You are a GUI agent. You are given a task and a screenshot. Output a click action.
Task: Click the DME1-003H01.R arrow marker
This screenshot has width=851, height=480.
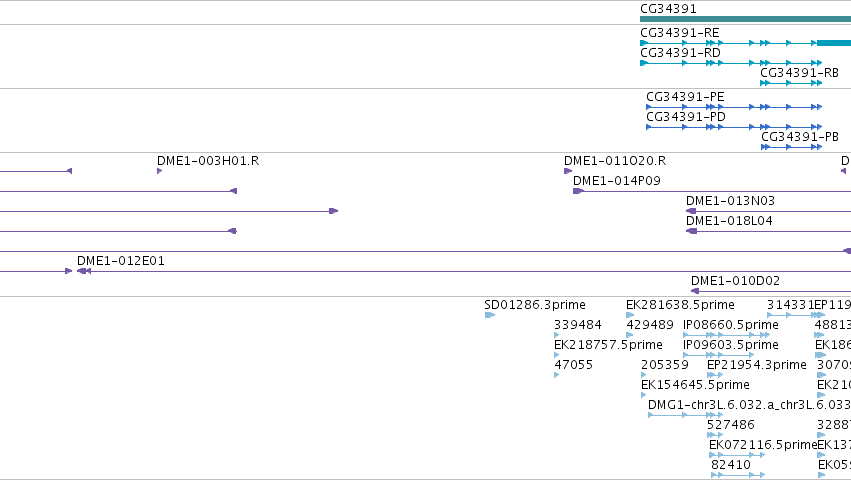160,171
